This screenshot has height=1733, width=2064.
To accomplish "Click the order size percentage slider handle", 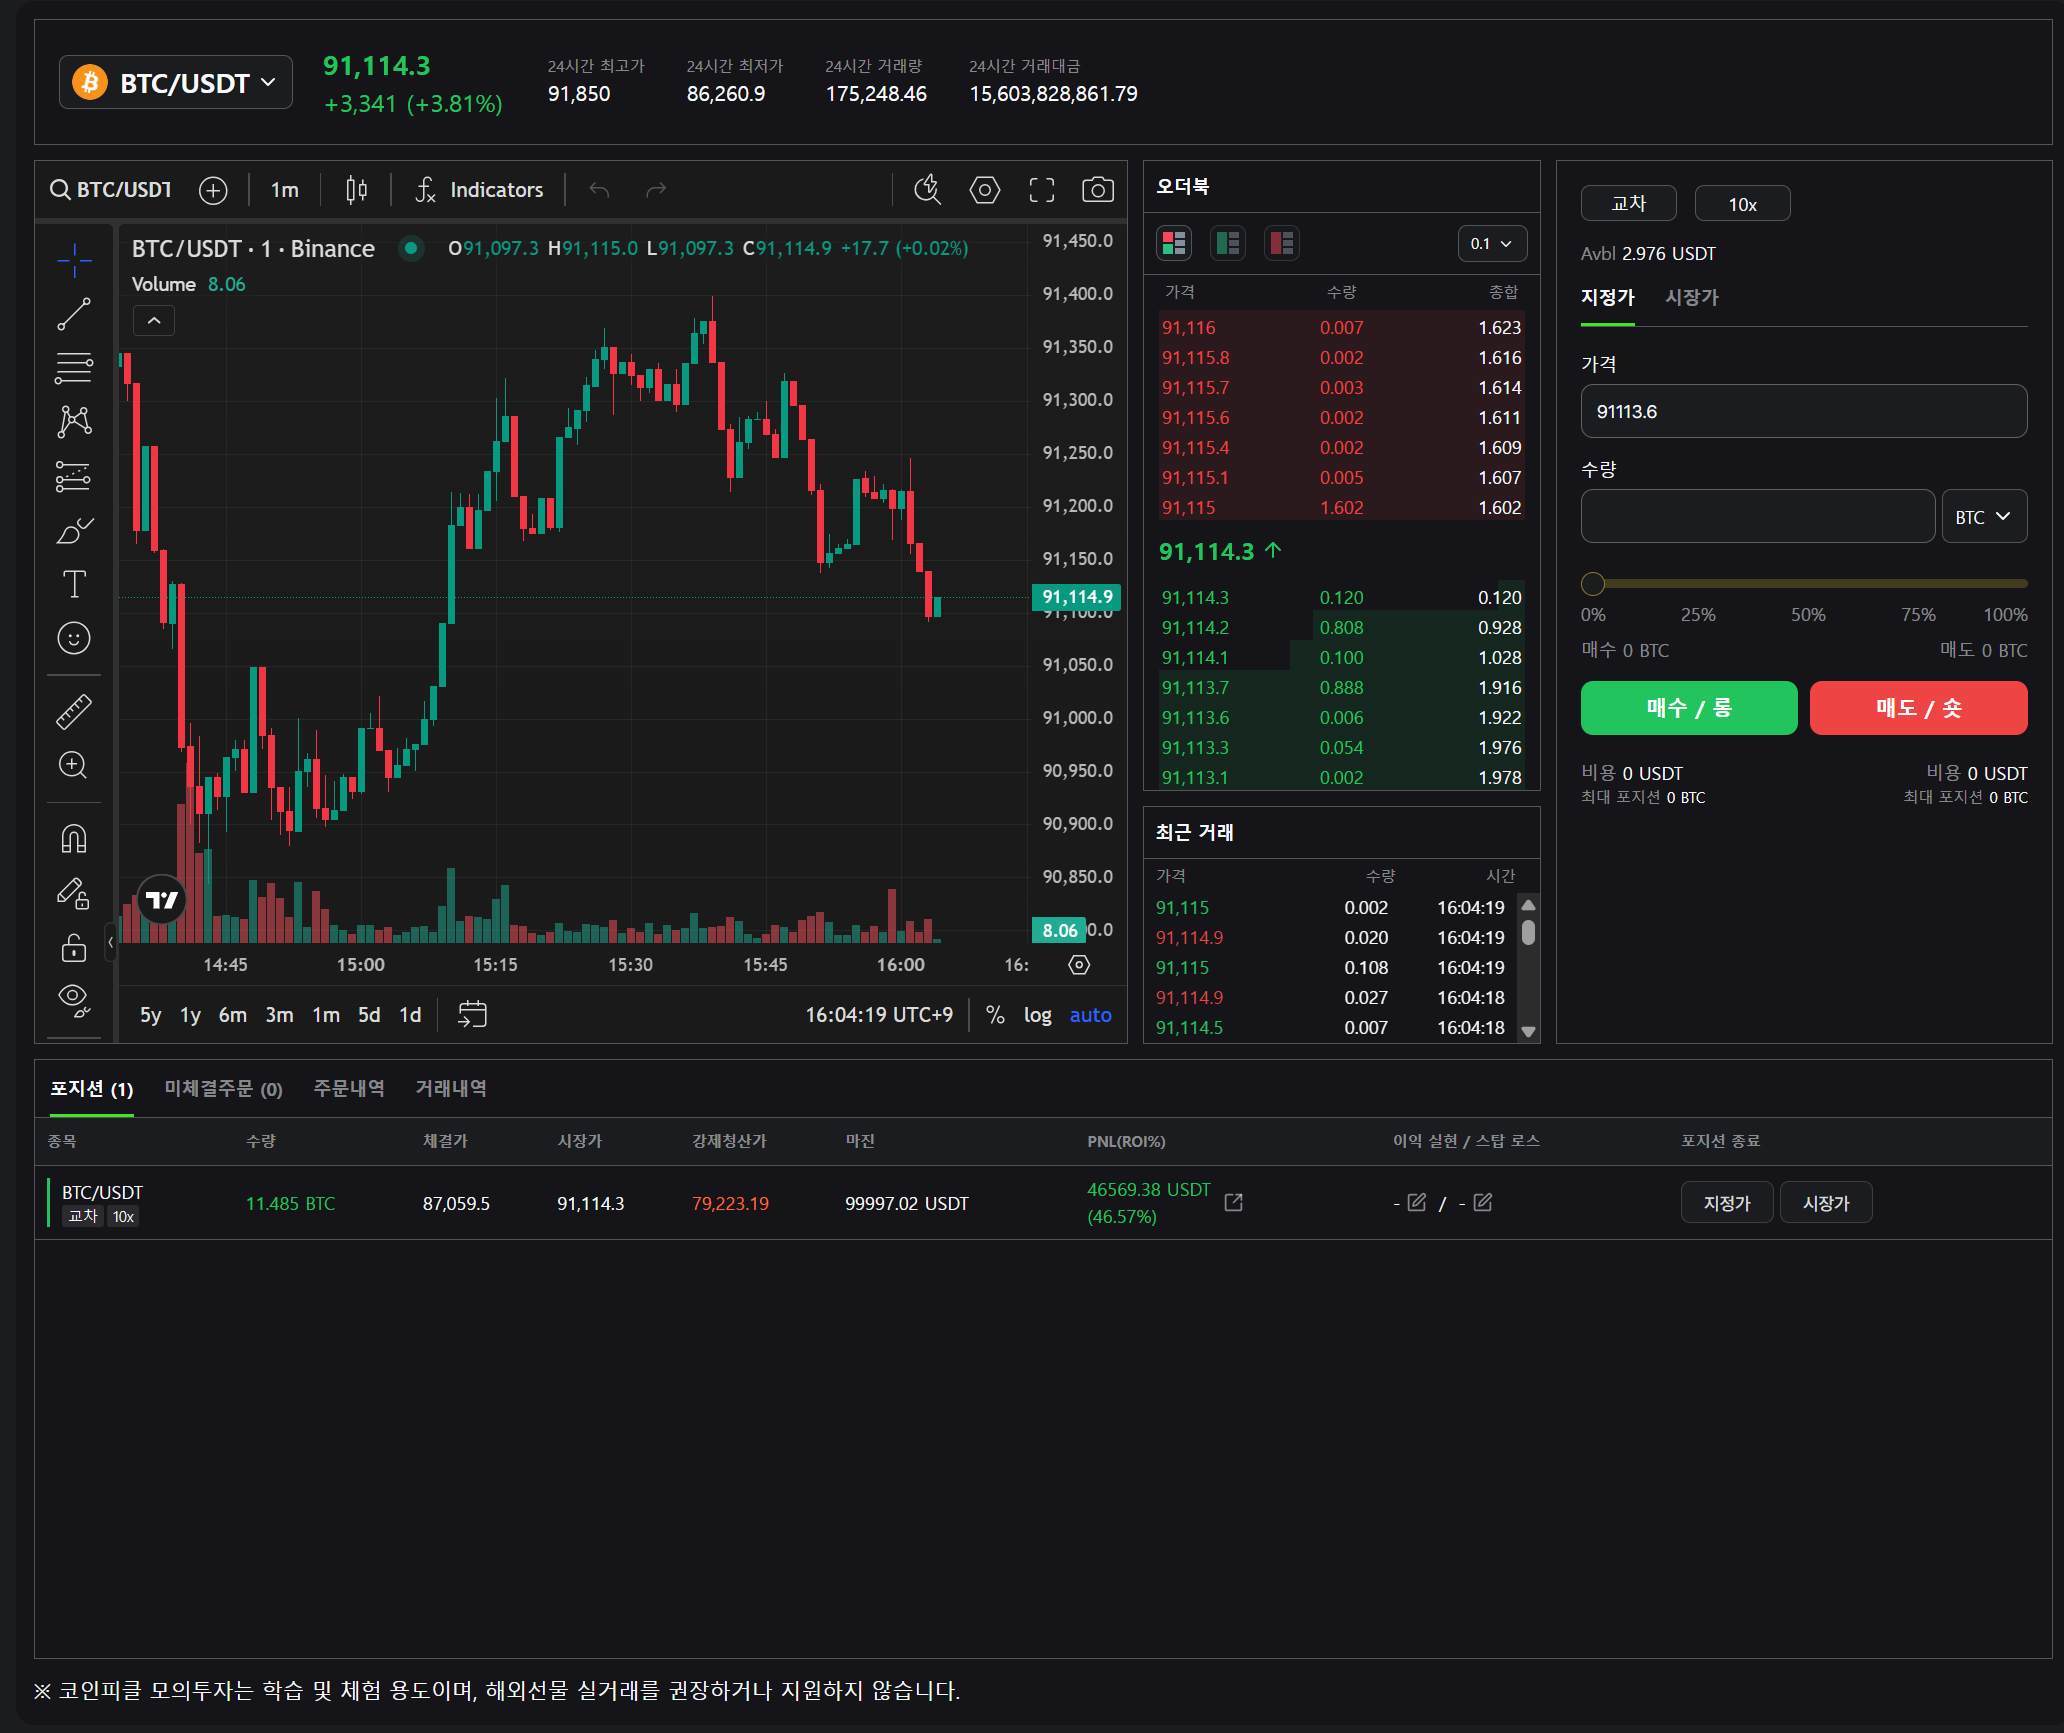I will [x=1593, y=583].
